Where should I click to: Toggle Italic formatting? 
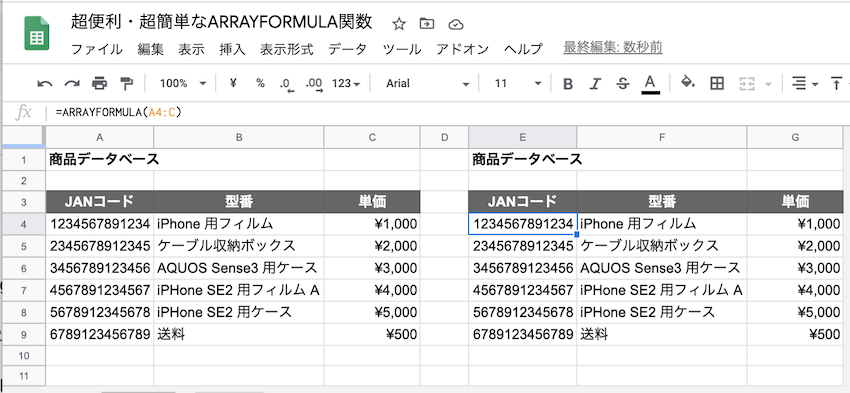[x=596, y=83]
